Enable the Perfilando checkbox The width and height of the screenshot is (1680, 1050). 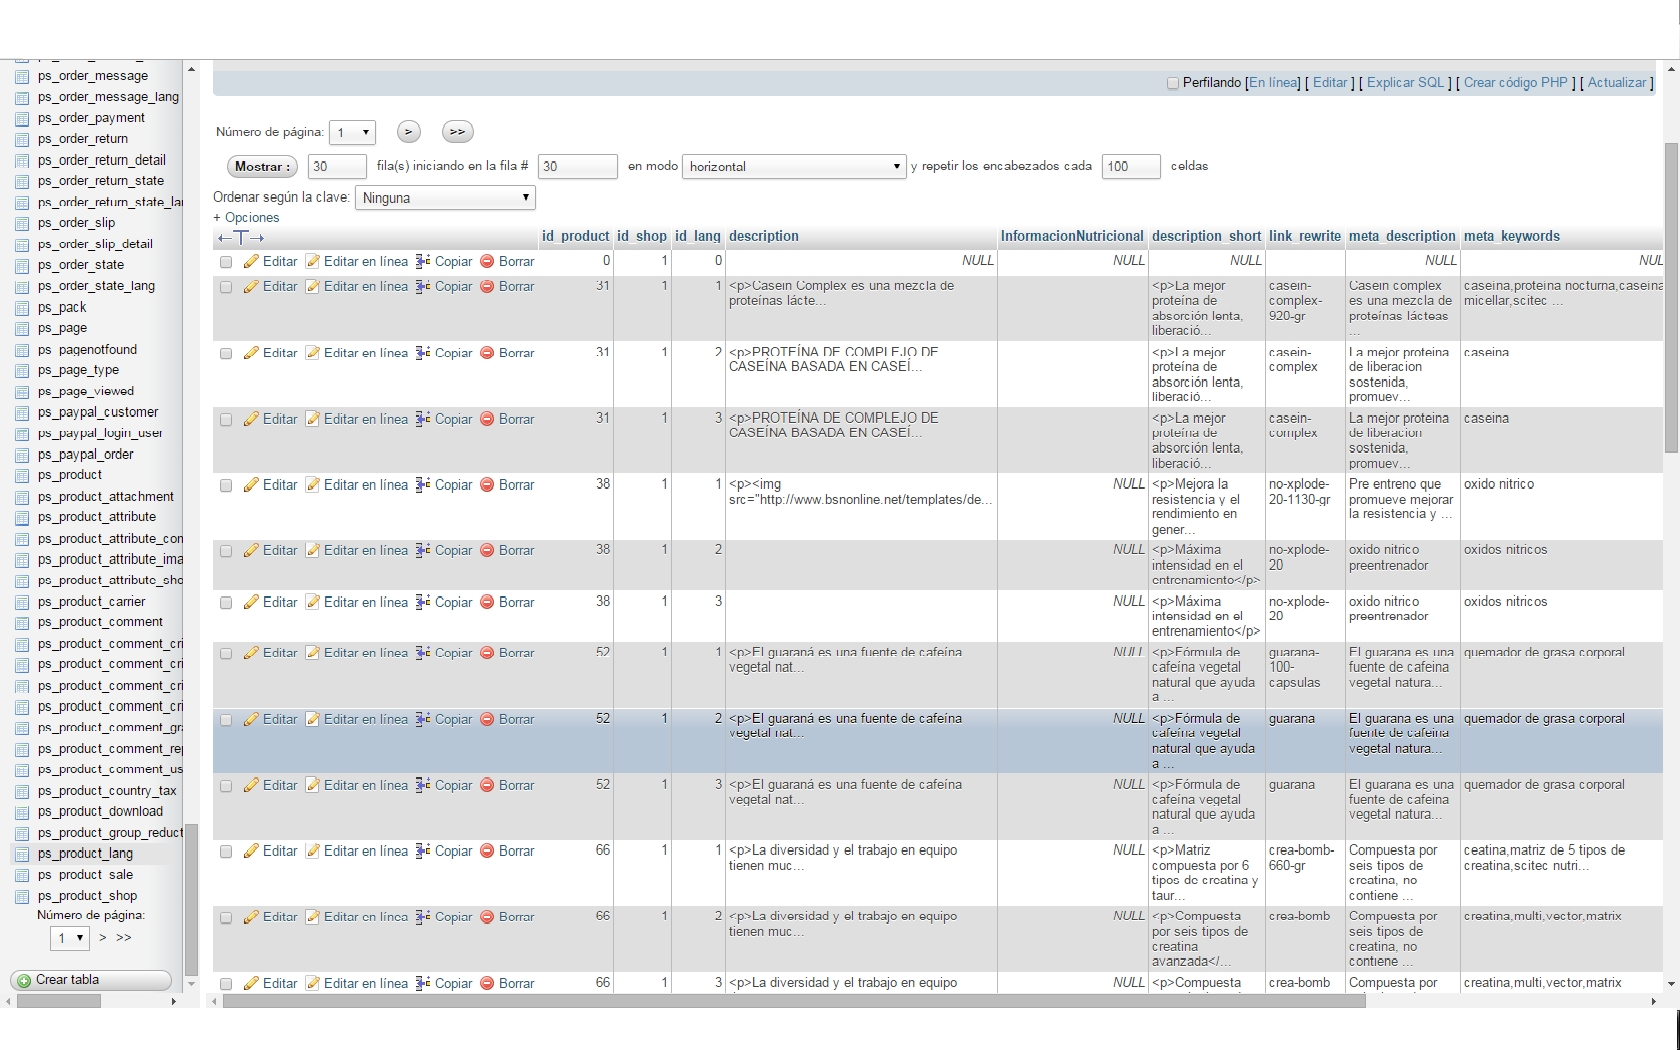tap(1173, 84)
